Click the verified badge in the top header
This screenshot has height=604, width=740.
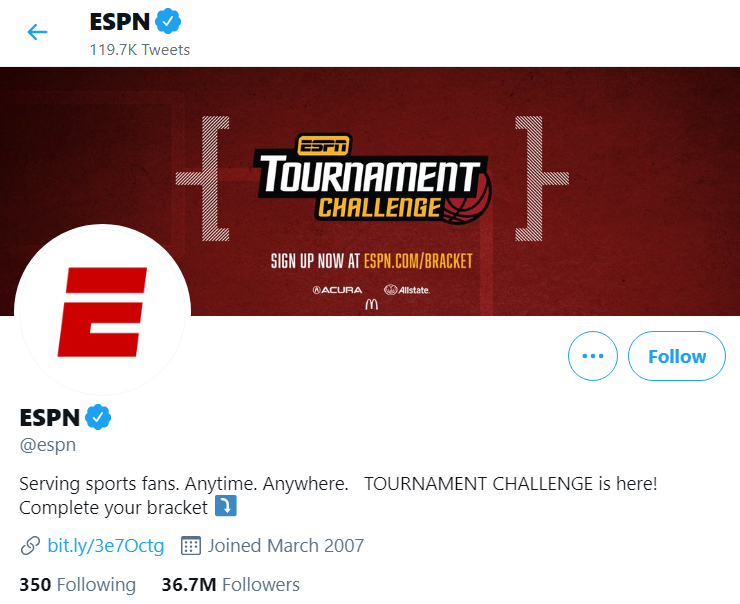[167, 21]
